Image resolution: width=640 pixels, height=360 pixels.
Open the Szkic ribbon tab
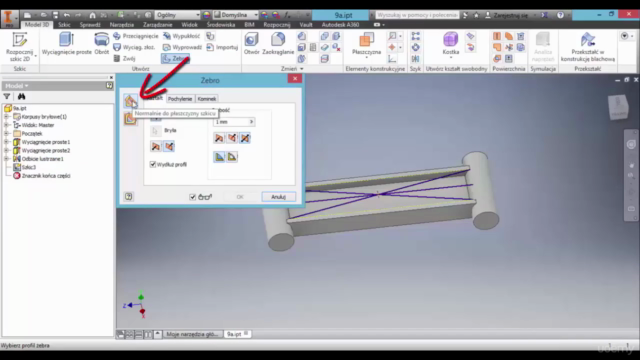pos(64,24)
